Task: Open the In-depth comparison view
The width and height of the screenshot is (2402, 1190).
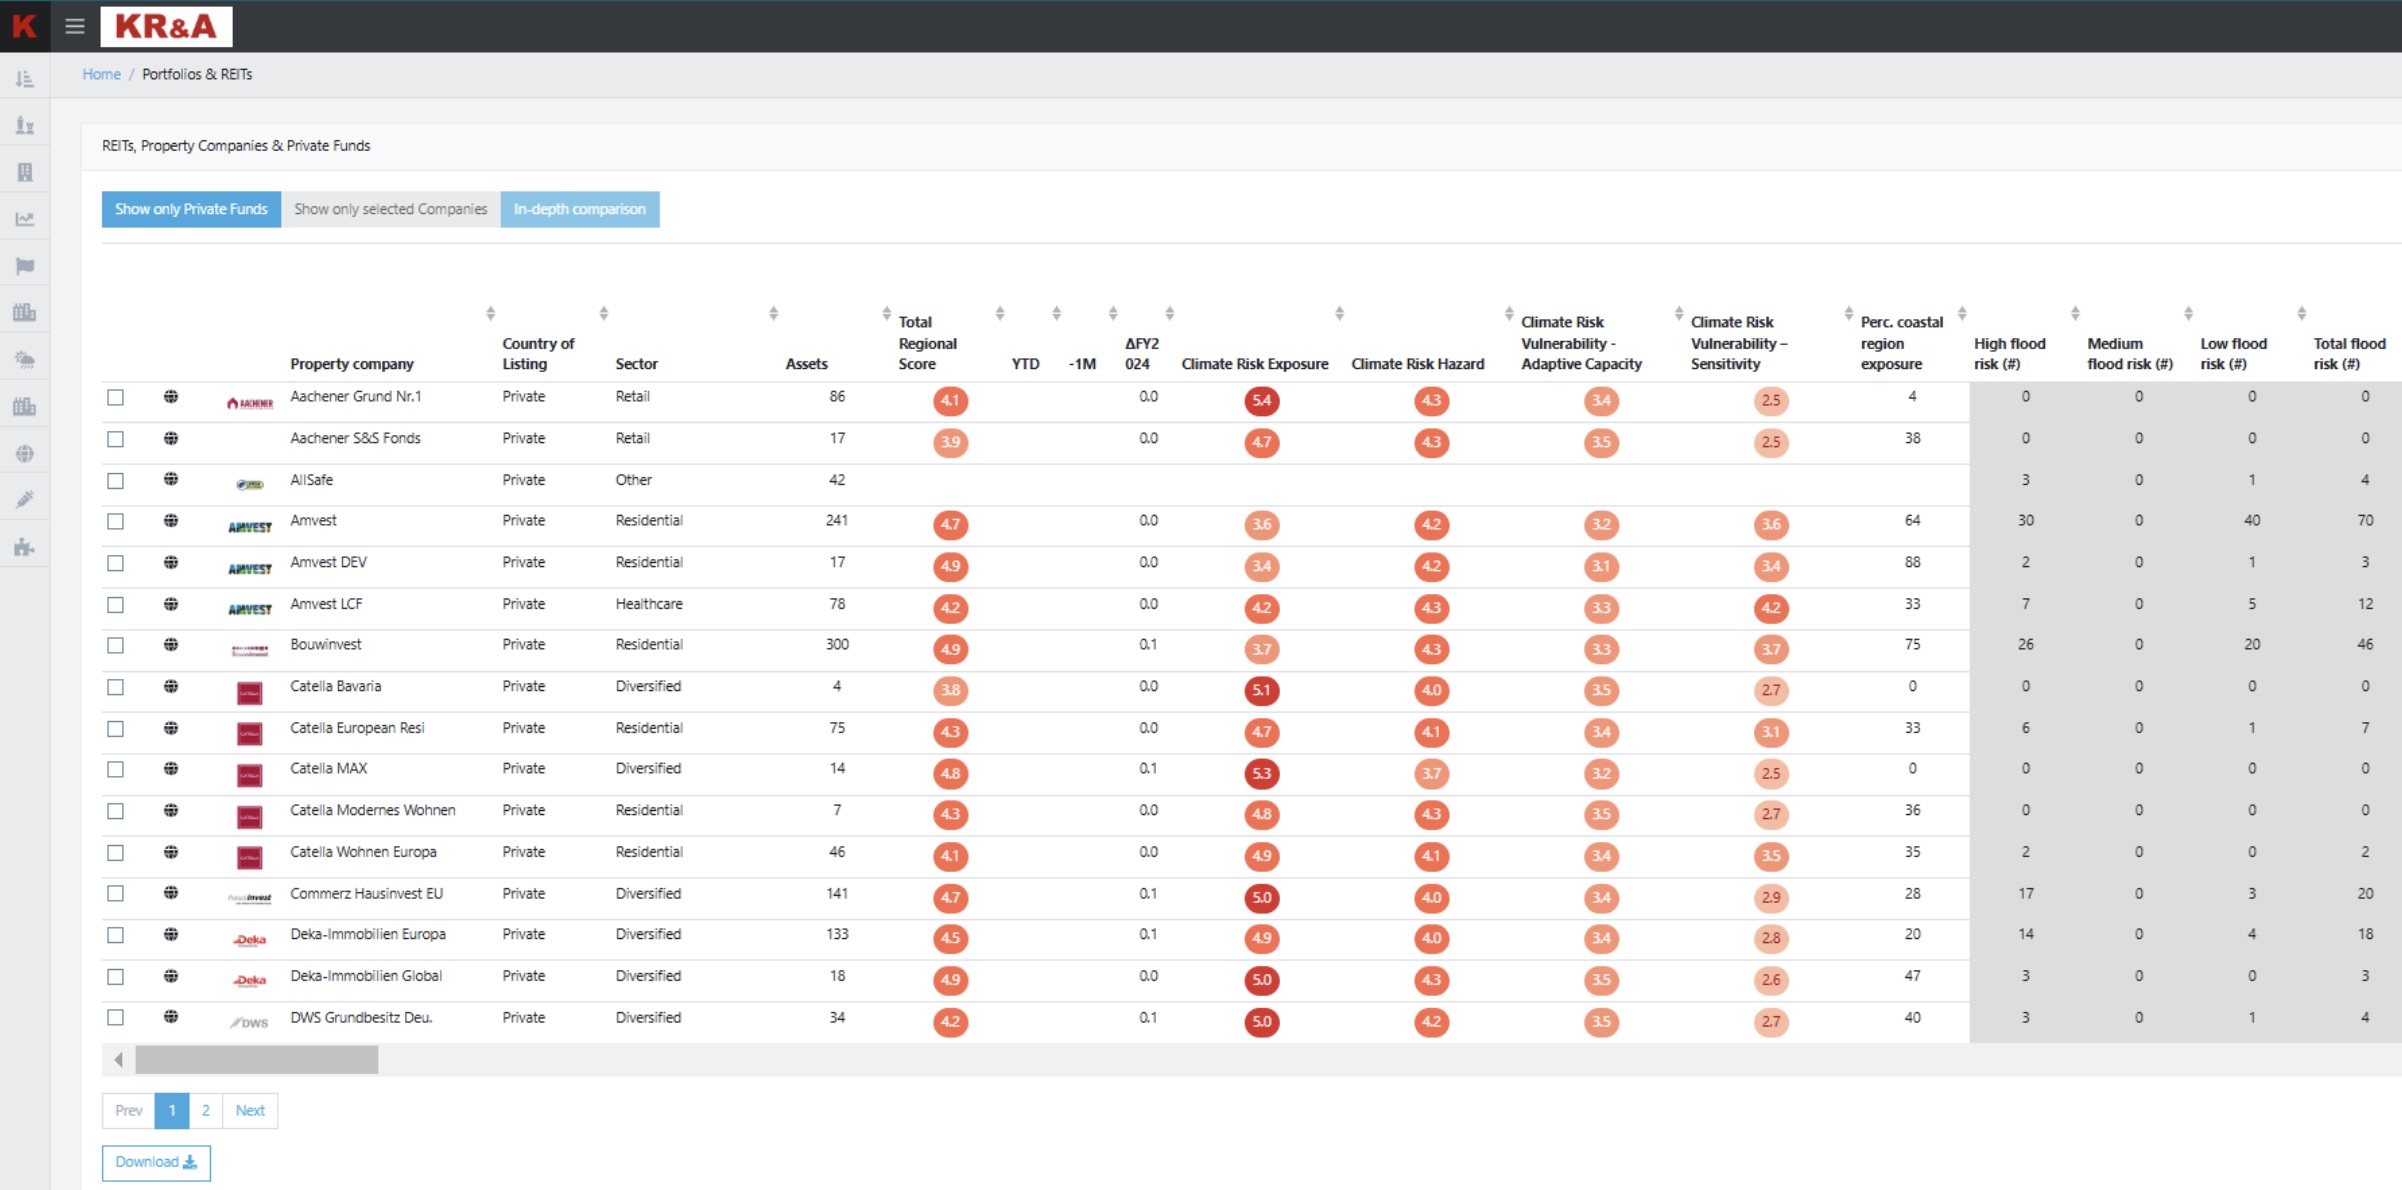Action: [x=580, y=209]
